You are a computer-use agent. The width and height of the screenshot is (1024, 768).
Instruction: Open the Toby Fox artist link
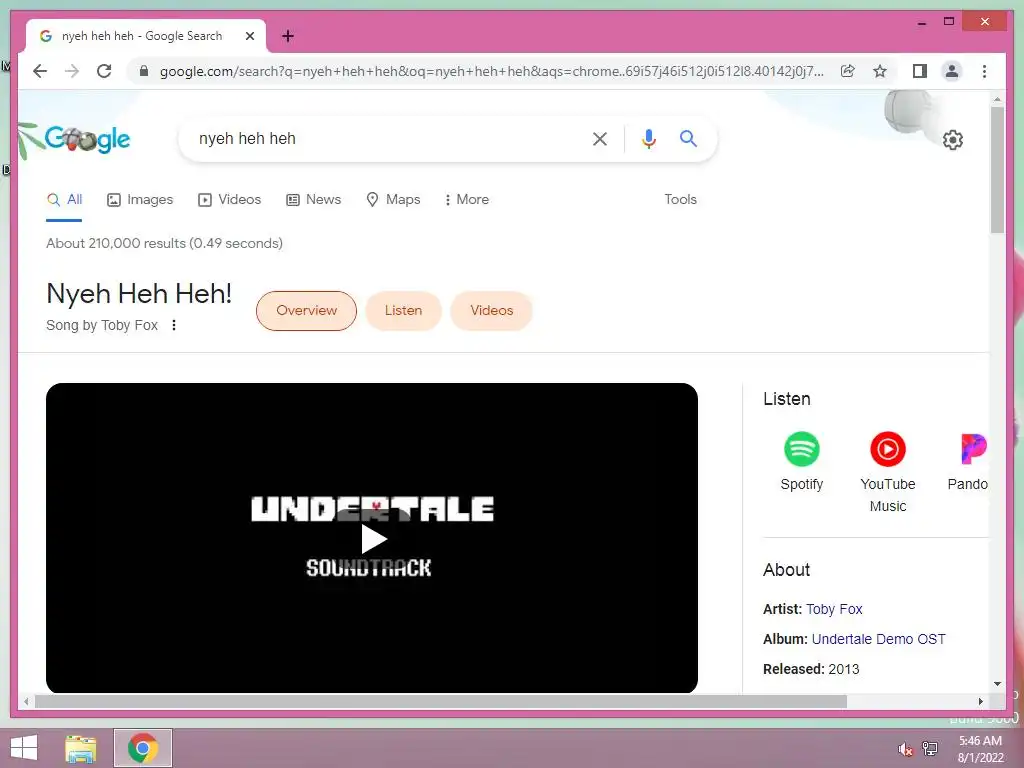tap(834, 609)
